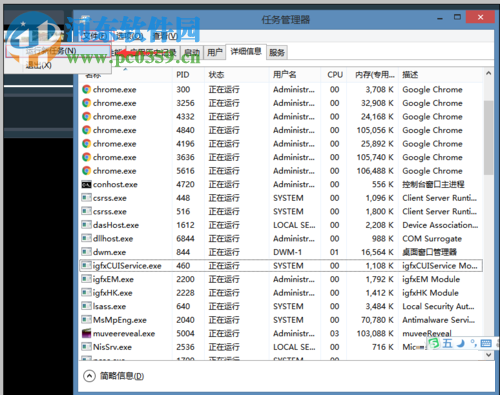Switch to the 详细信息 tab
Screen dimensions: 500x395
tap(246, 52)
